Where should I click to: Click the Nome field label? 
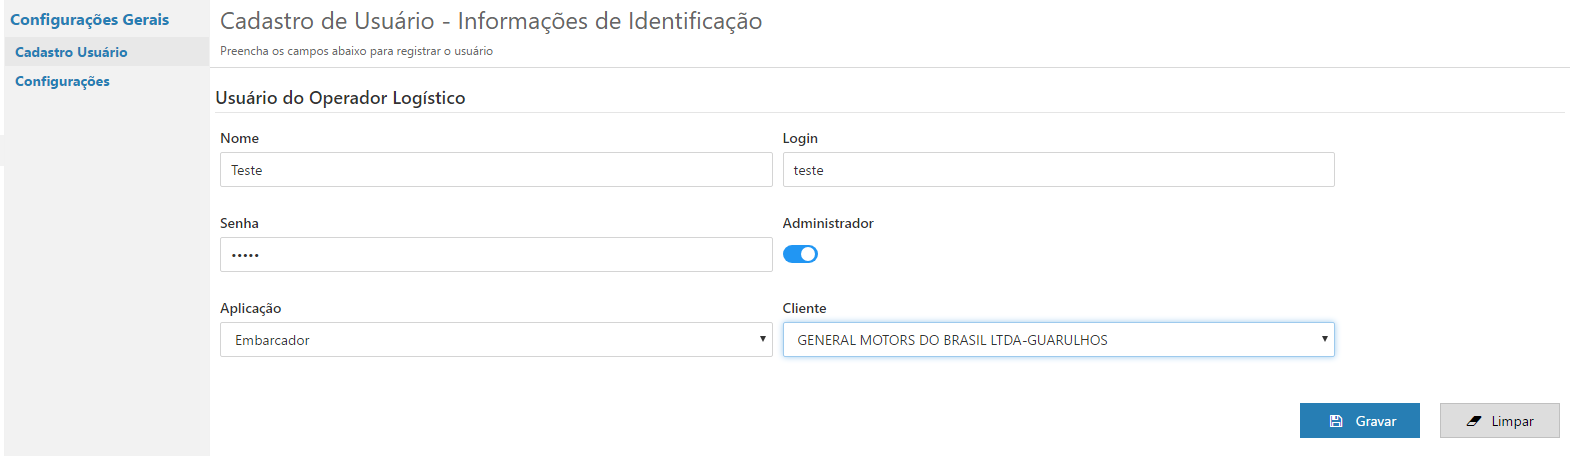pos(239,138)
